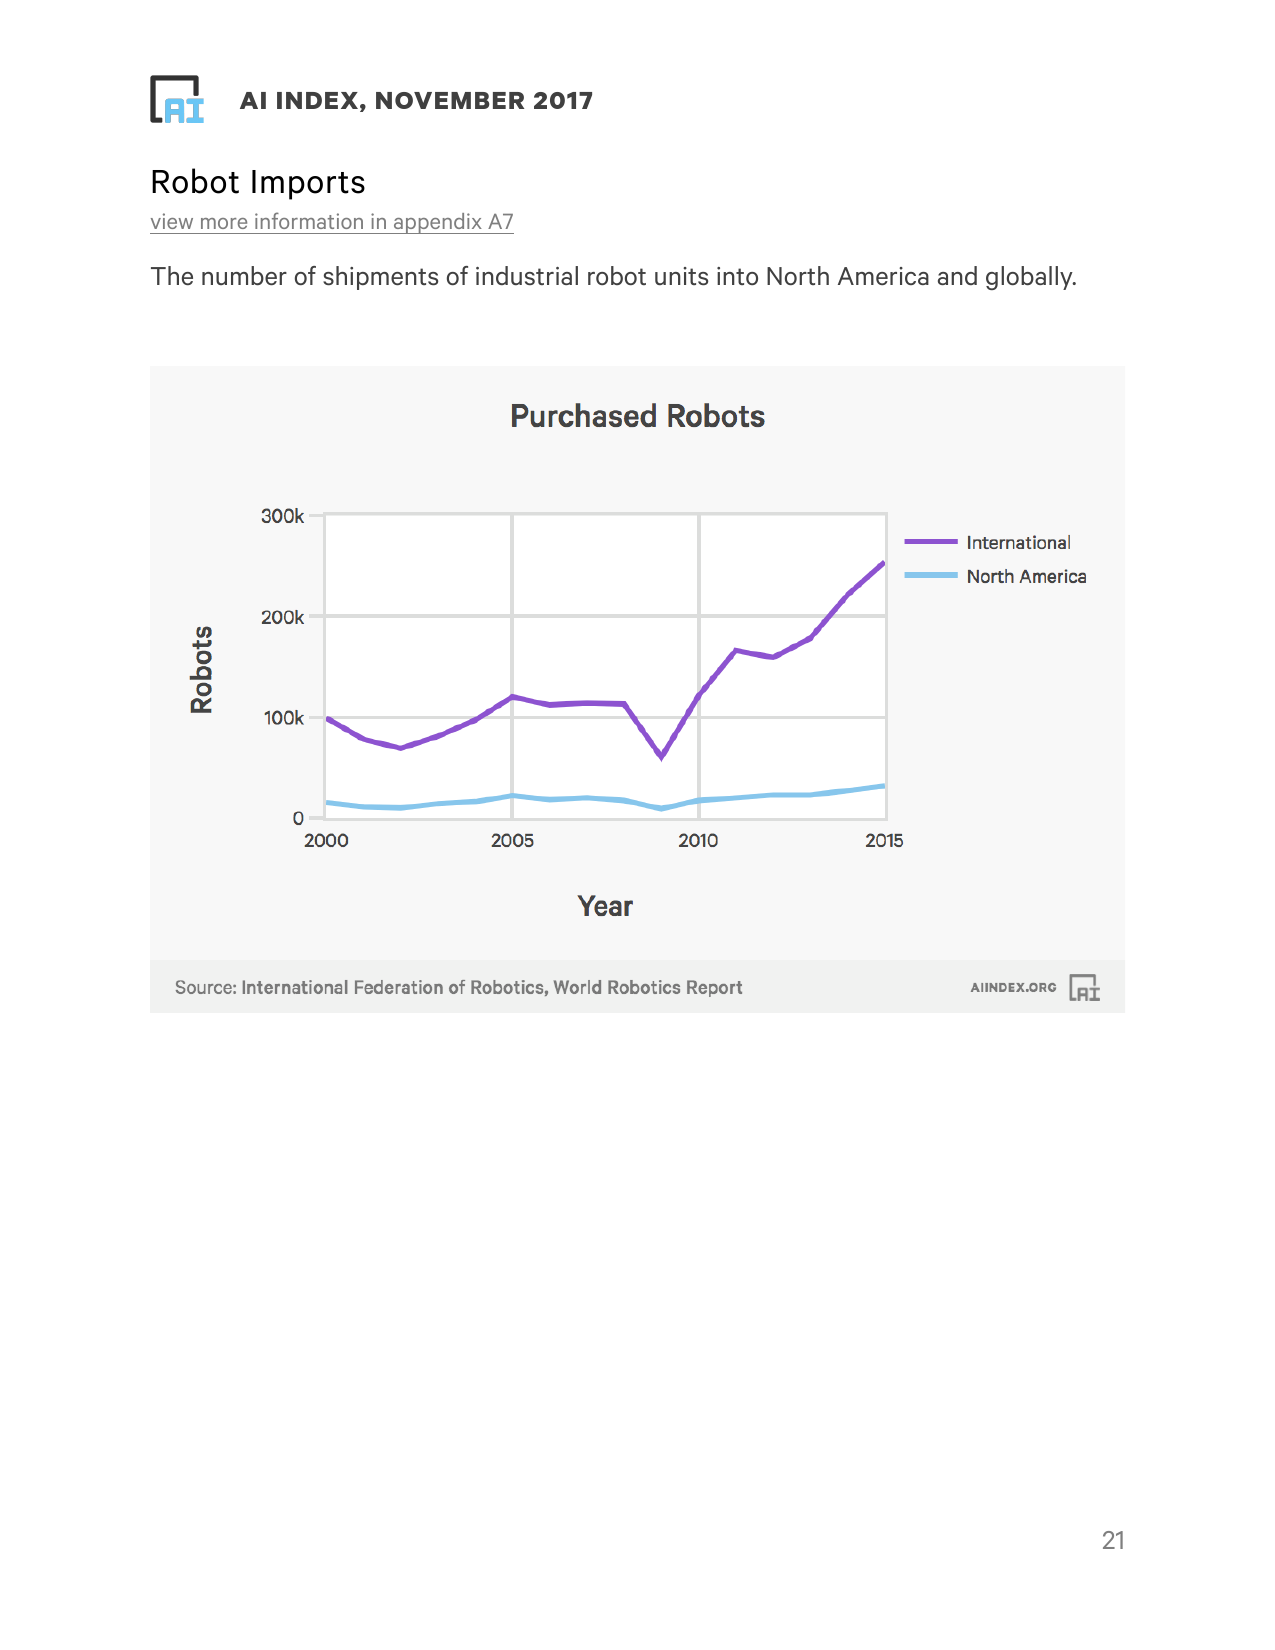This screenshot has width=1275, height=1650.
Task: Click the small AI logo in chart footer
Action: pos(1084,988)
